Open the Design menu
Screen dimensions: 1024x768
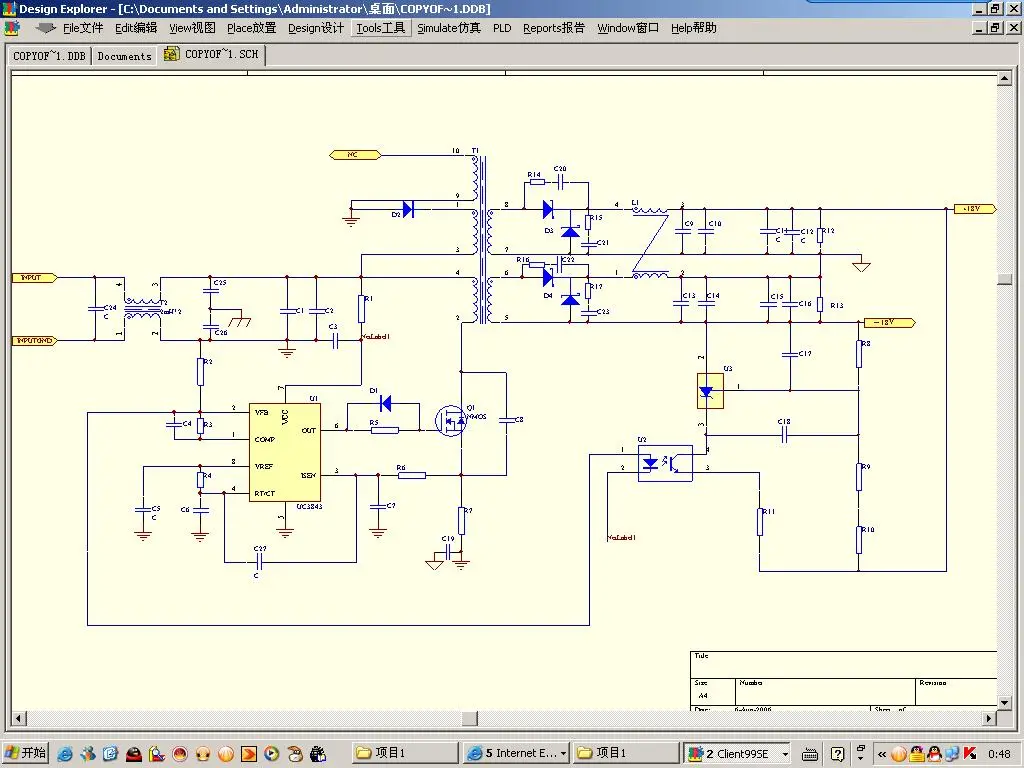[315, 28]
